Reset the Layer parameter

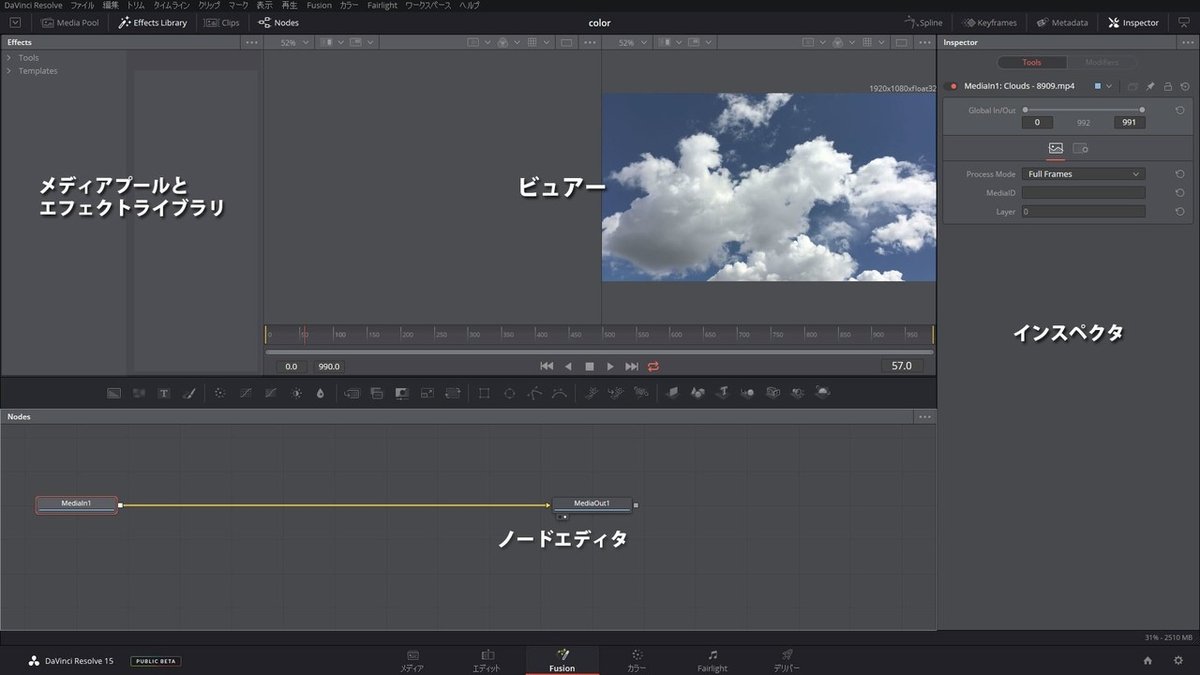point(1180,212)
